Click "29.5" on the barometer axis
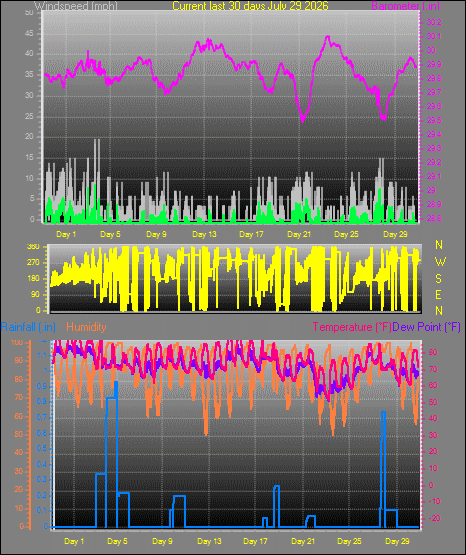466x555 pixels. click(434, 120)
